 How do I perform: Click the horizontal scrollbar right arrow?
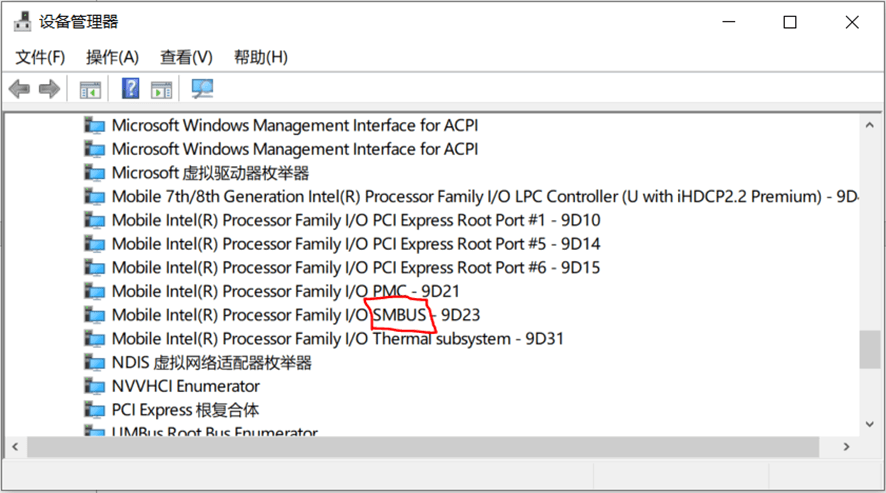click(852, 447)
